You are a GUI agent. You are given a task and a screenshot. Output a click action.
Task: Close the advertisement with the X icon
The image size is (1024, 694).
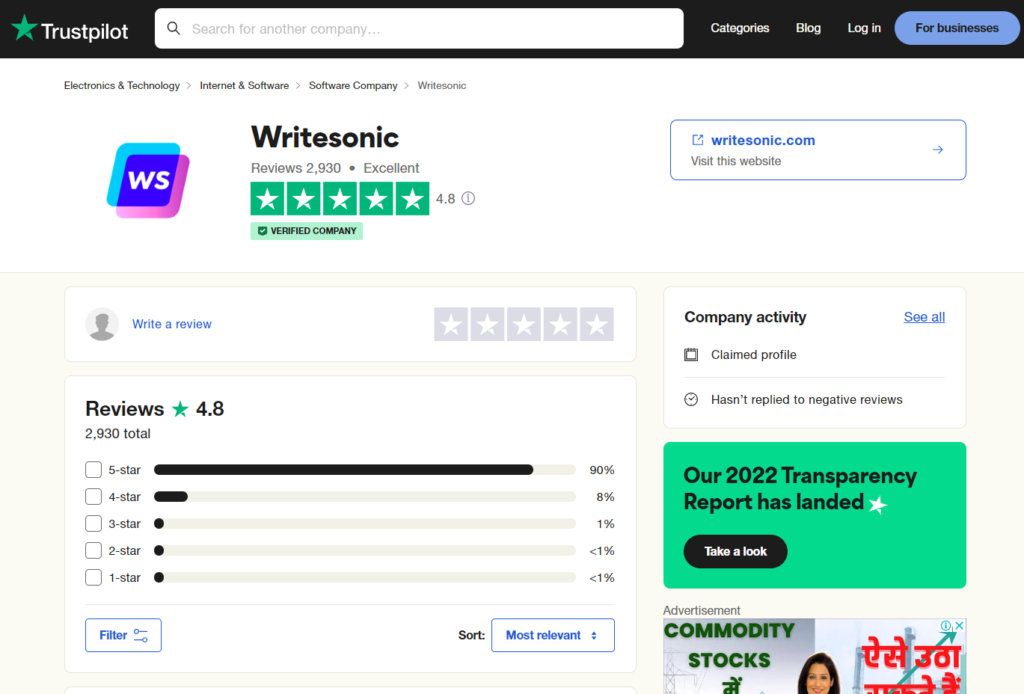[x=959, y=625]
